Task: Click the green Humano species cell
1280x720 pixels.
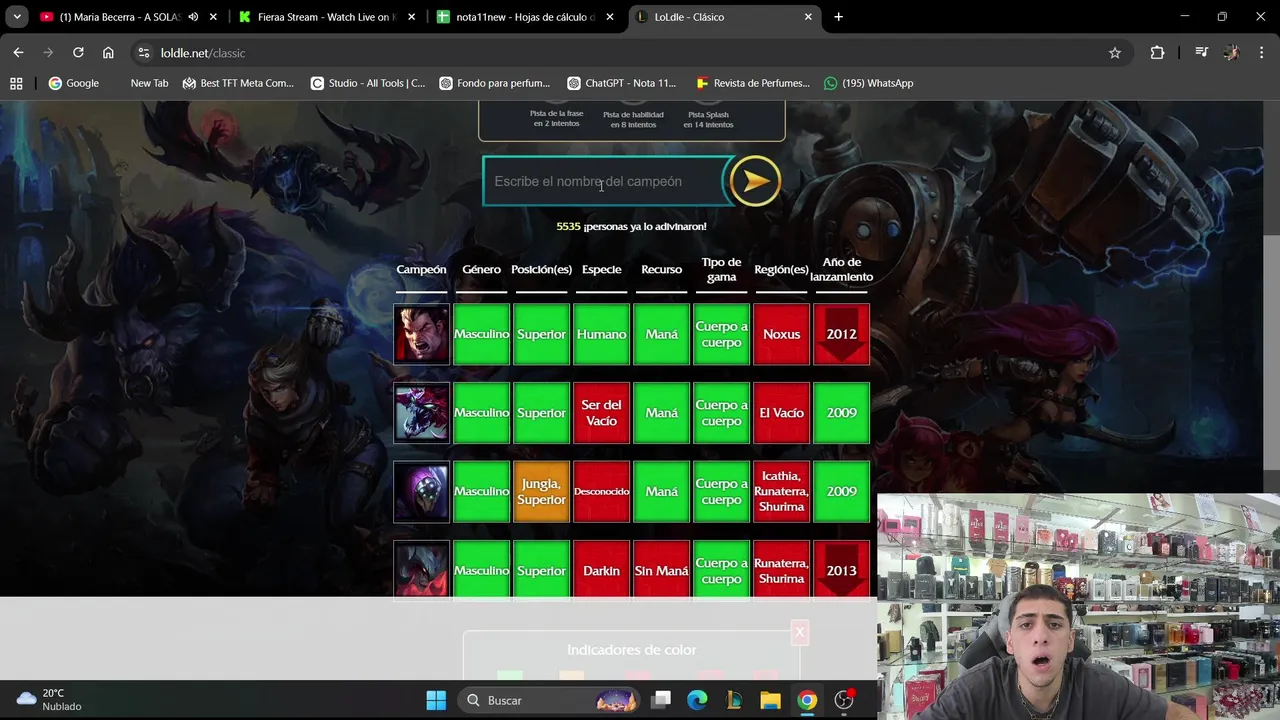Action: (601, 334)
